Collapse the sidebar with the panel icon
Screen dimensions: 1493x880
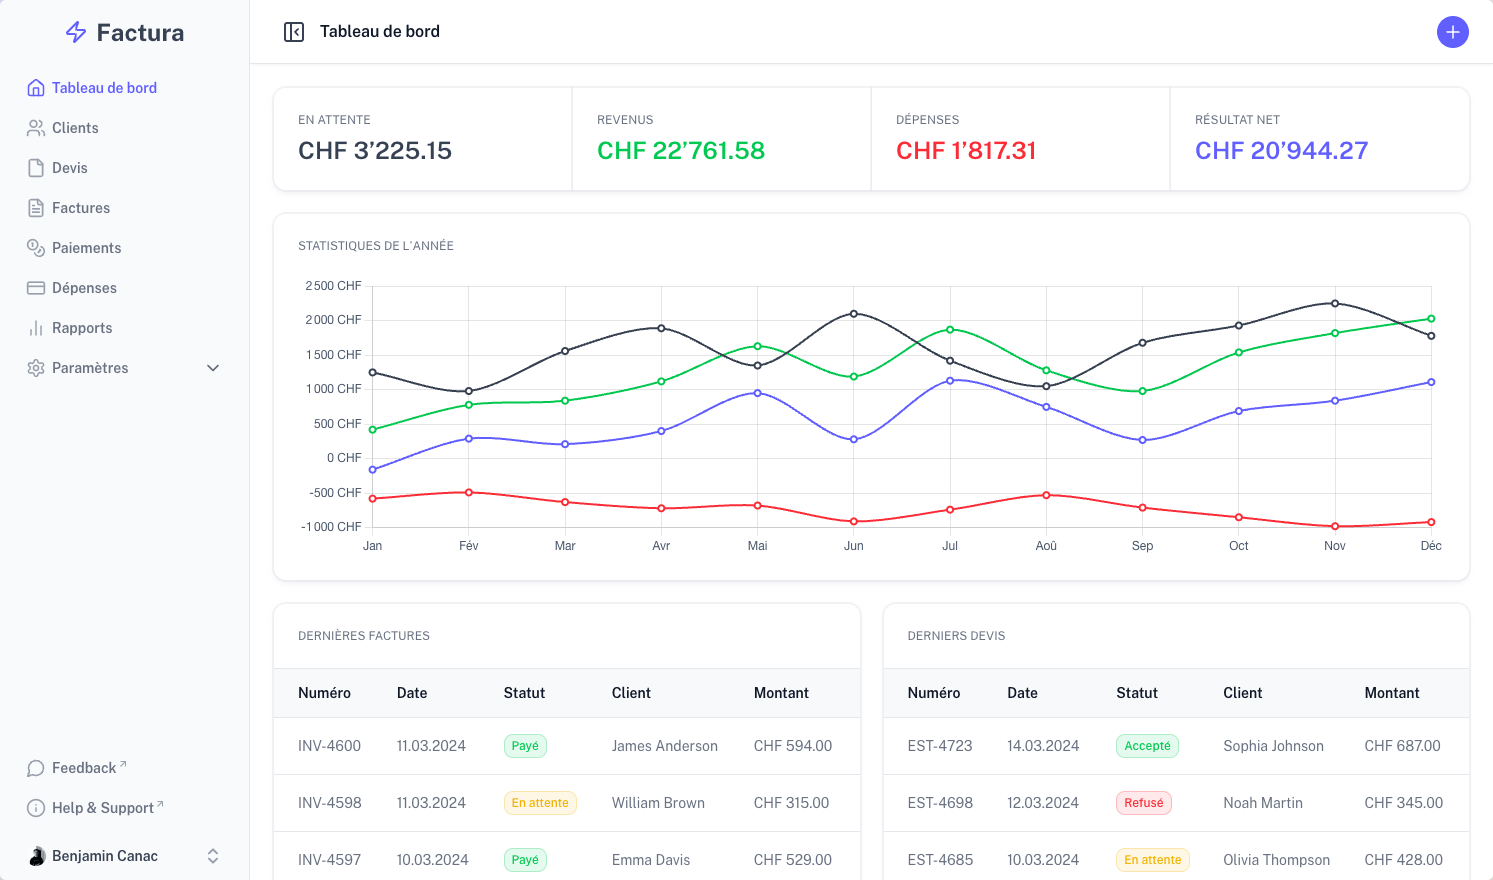click(x=294, y=32)
